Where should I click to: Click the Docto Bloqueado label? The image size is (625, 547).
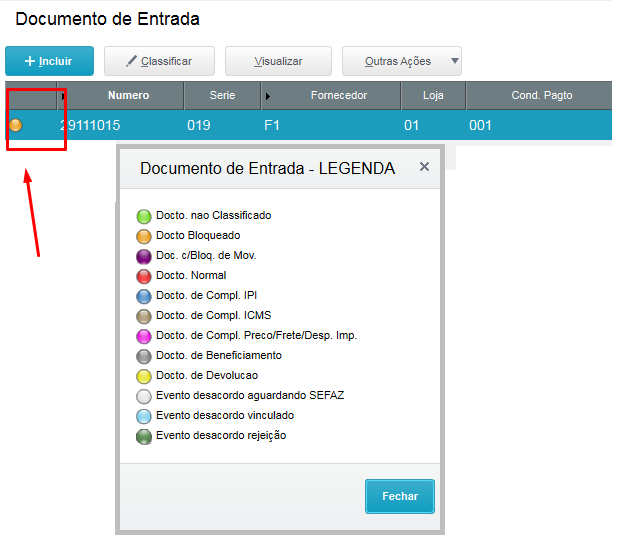[198, 235]
